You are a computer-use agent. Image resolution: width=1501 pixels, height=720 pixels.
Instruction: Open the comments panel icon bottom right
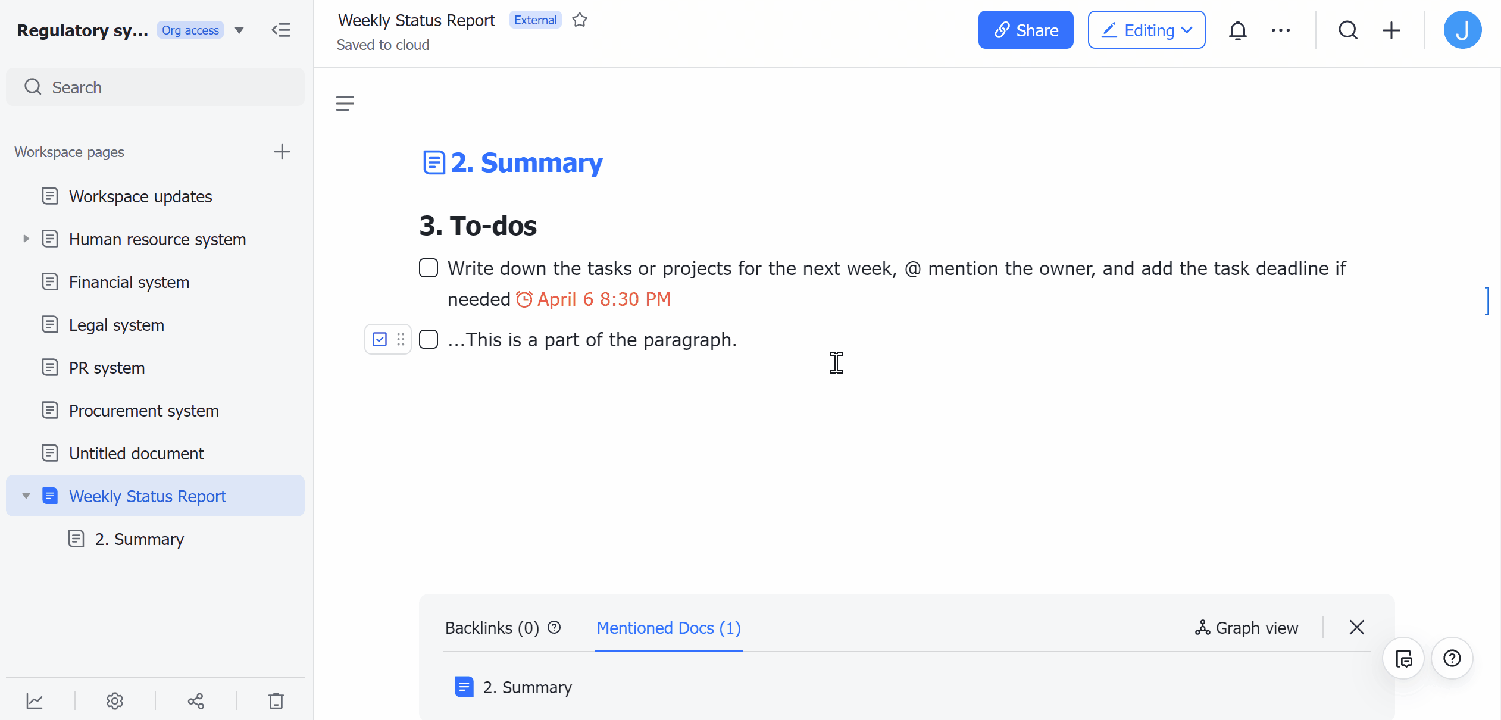point(1403,658)
